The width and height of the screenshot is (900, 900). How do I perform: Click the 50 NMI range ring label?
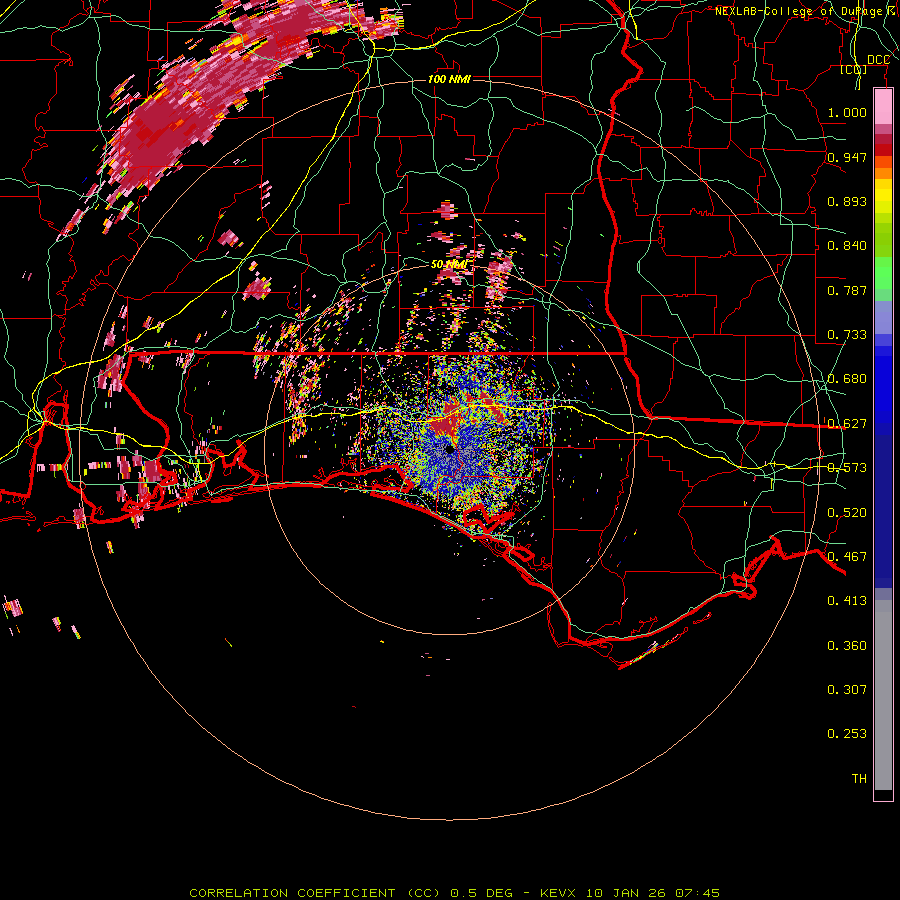click(449, 265)
